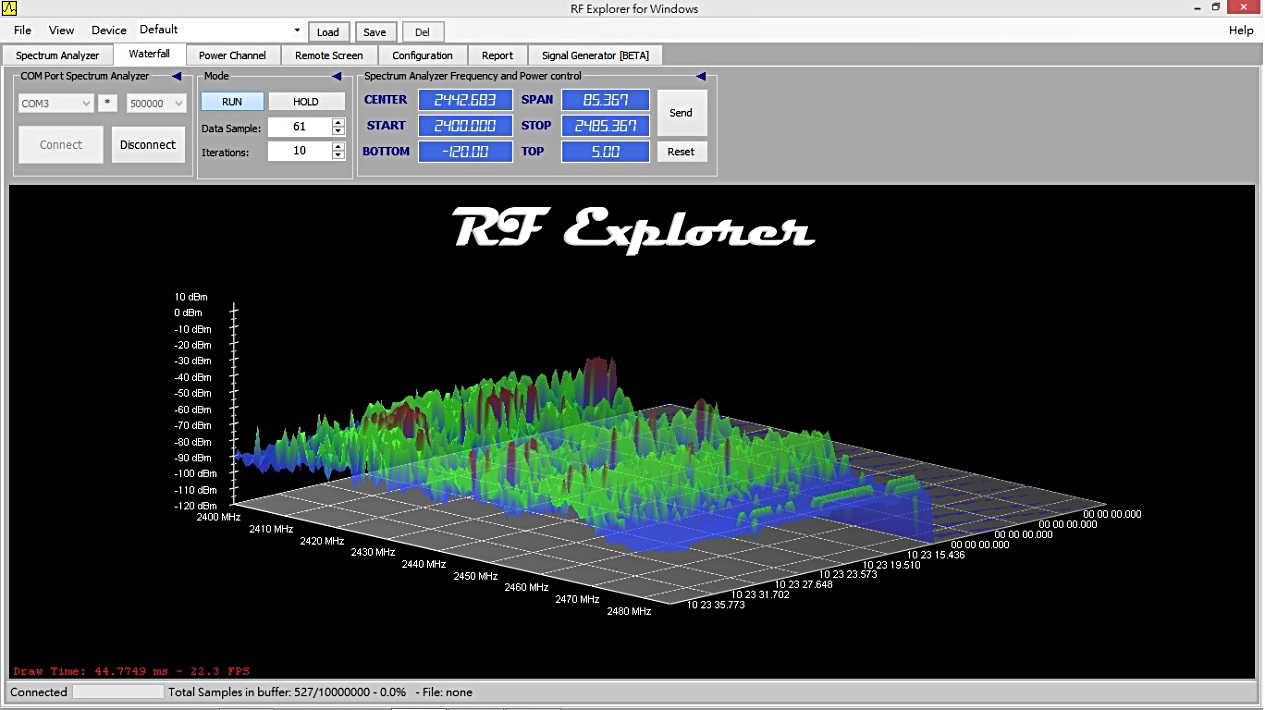Edit the STOP frequency field
The image size is (1265, 710).
(x=606, y=126)
